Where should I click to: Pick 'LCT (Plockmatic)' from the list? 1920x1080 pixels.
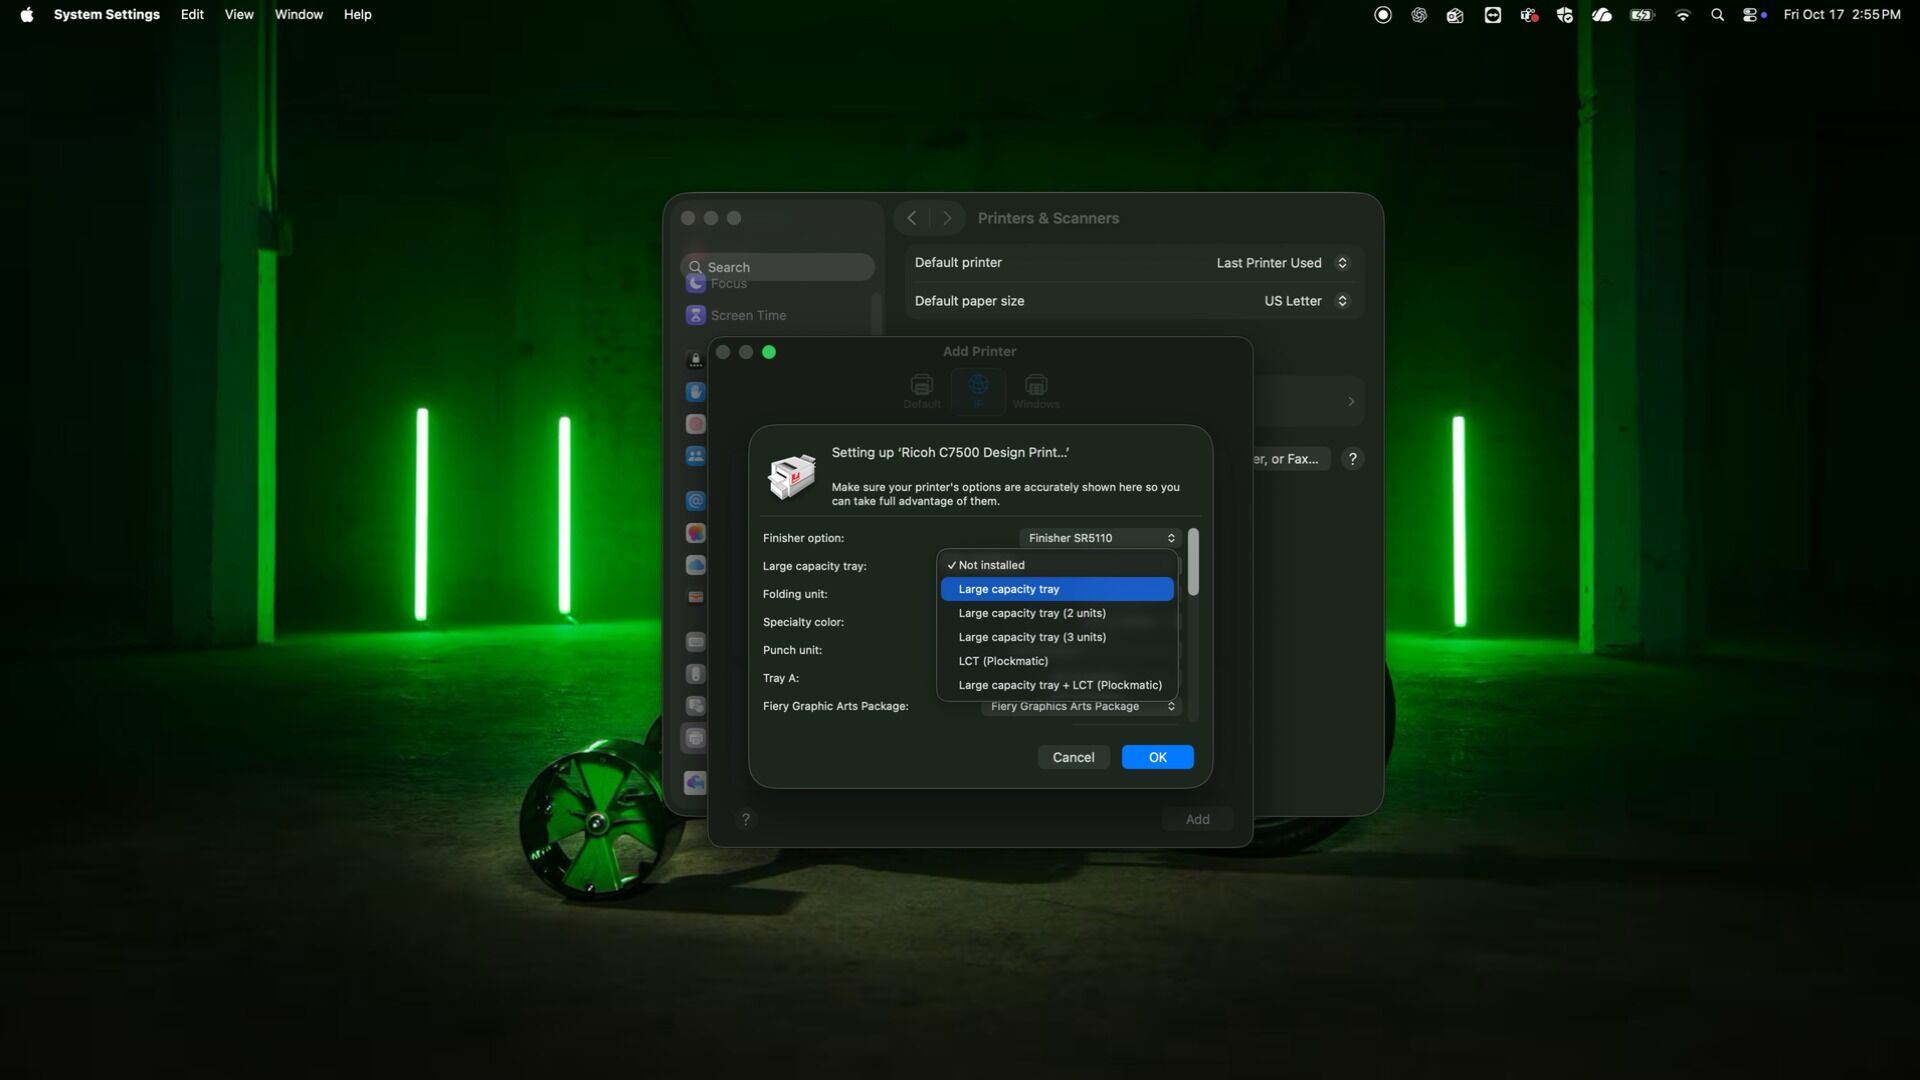[1002, 661]
